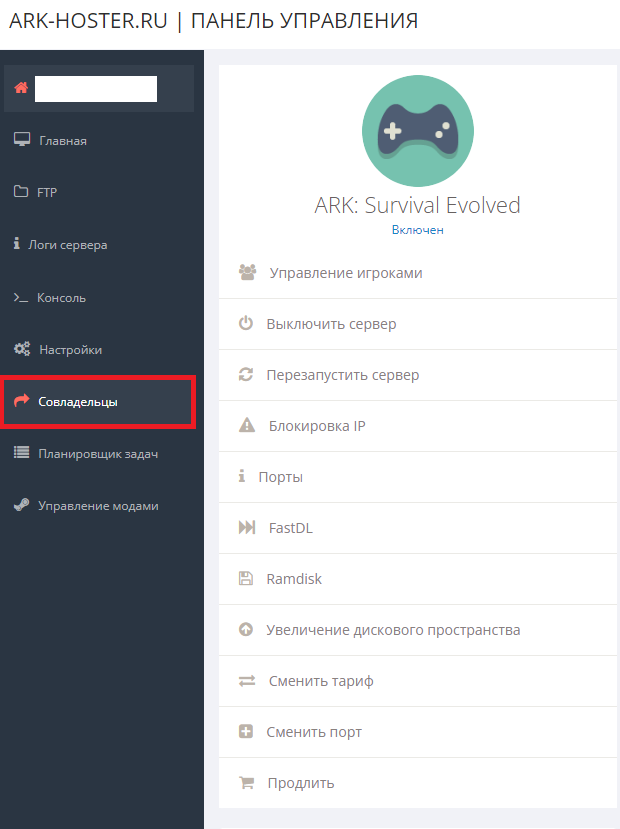Click the terminal prompt icon beside Консоль

(21, 298)
